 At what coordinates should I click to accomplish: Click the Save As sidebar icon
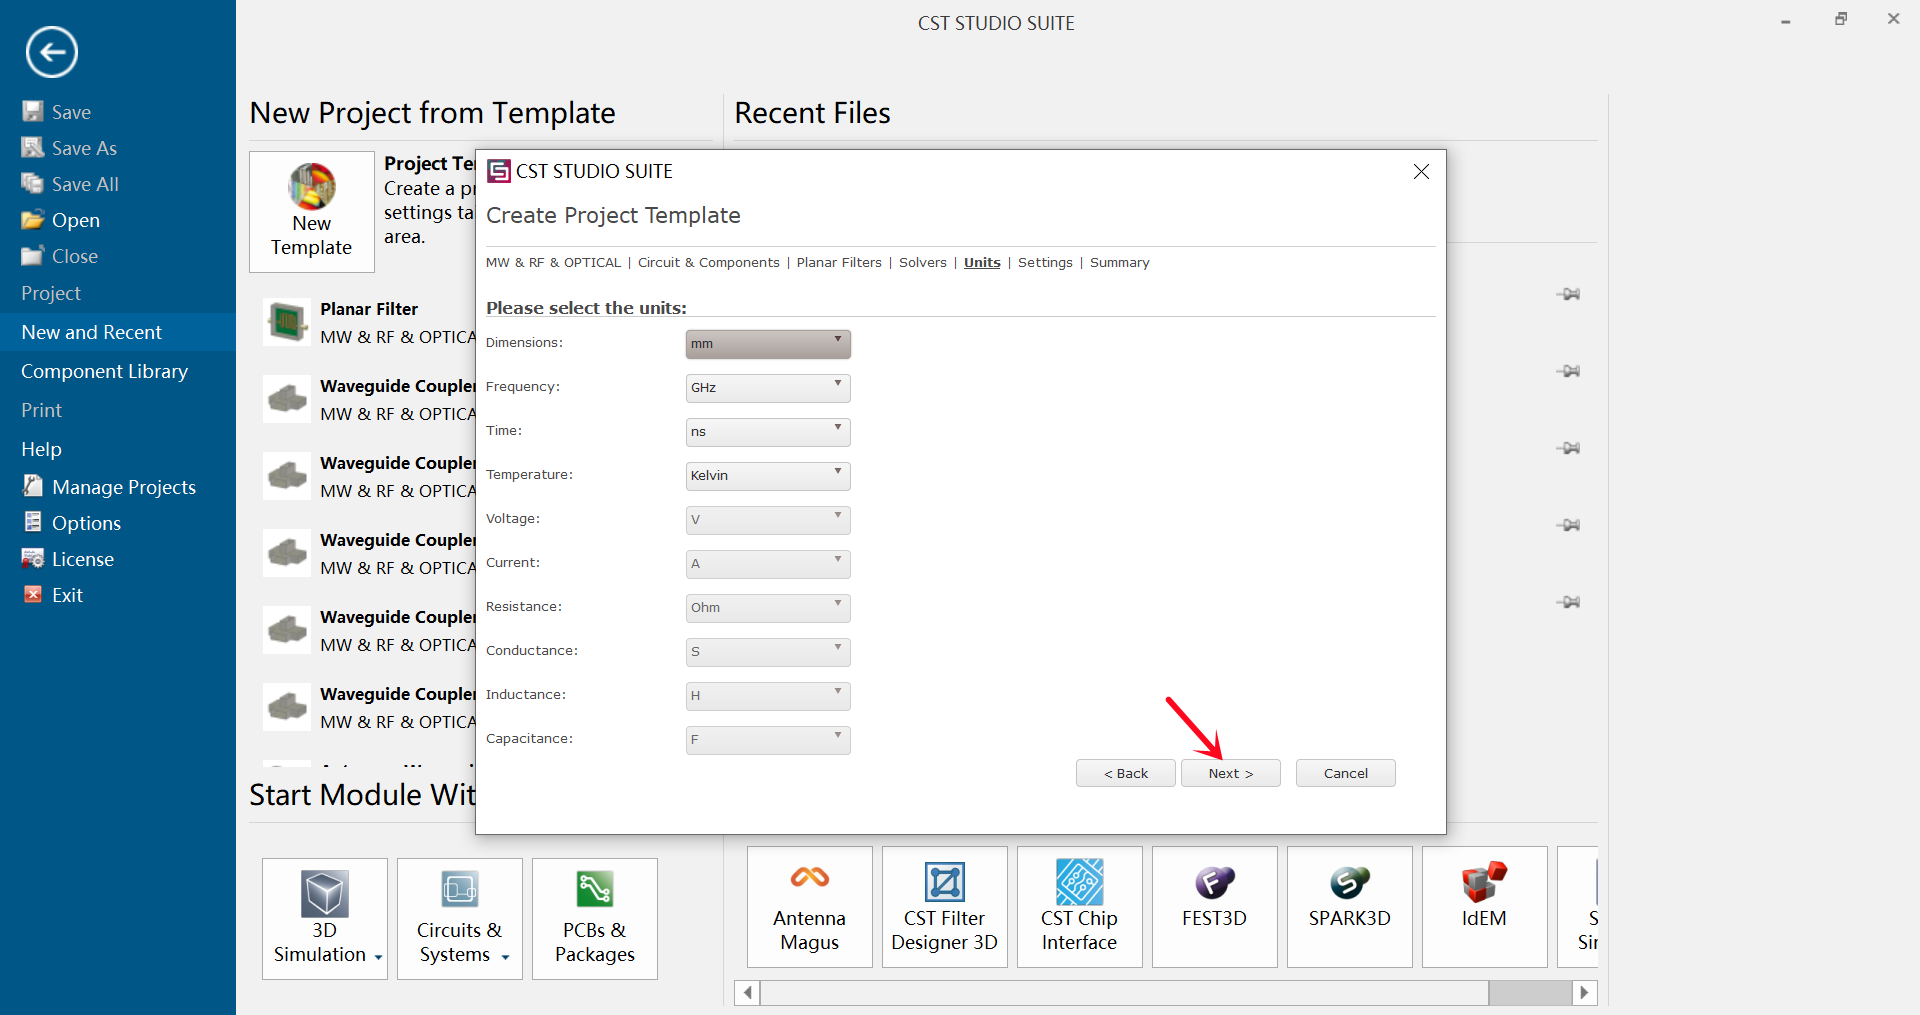coord(33,147)
